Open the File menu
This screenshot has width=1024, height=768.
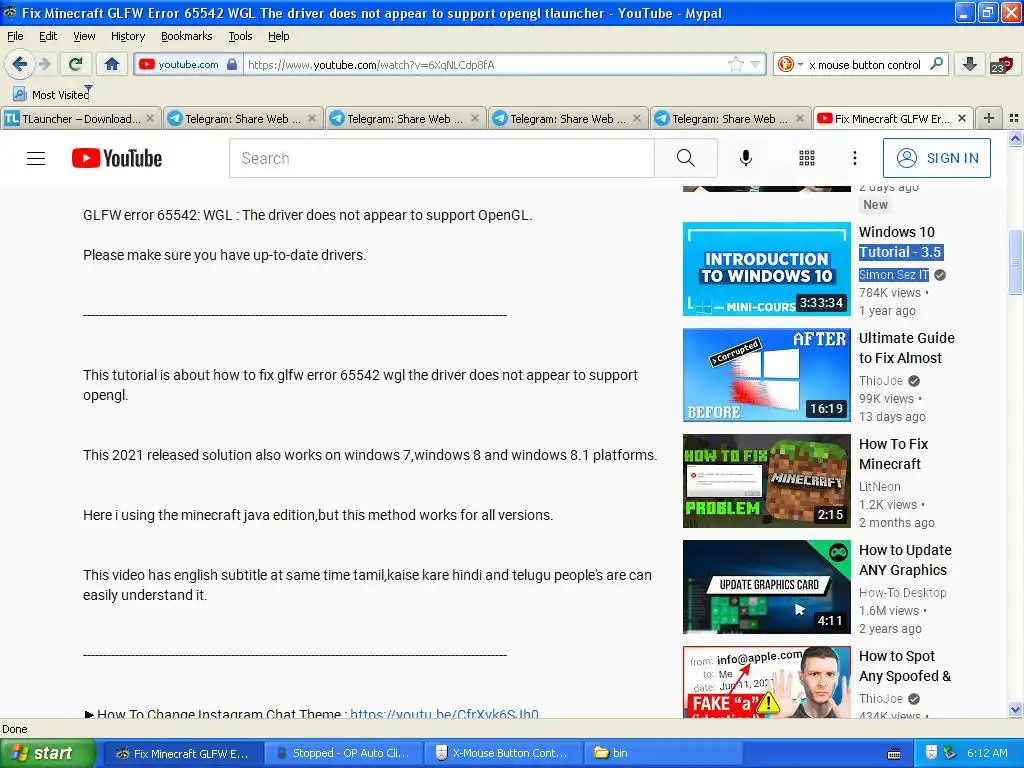click(x=15, y=36)
